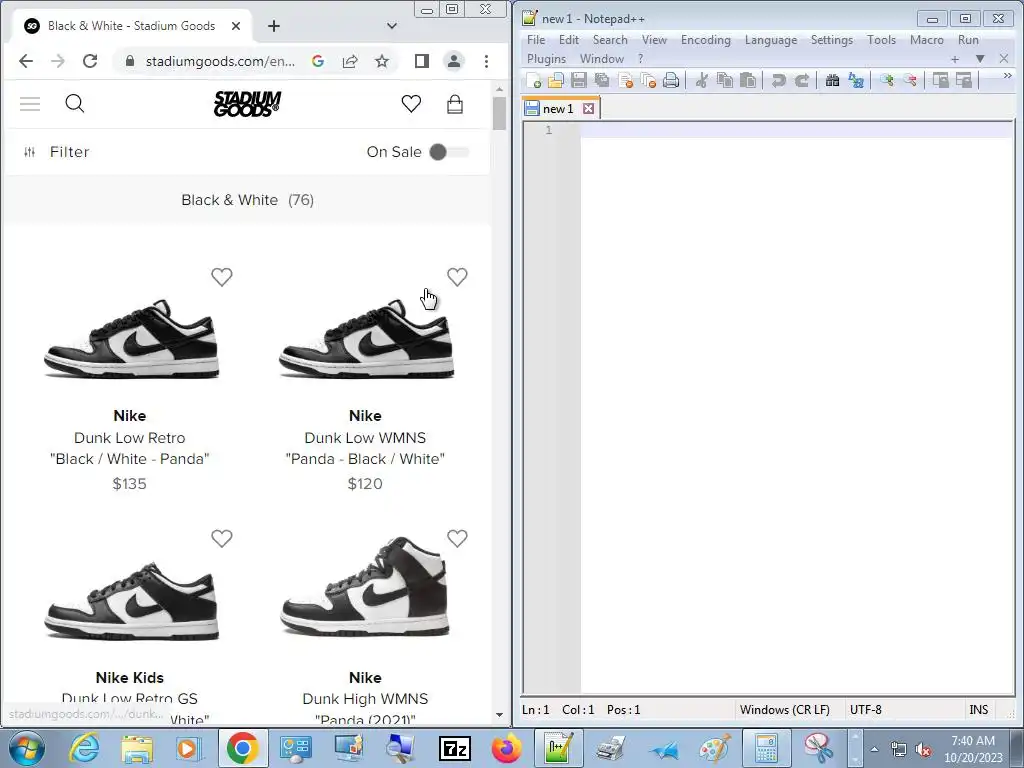Click Synchronize Horizontal Scrolling icon
The width and height of the screenshot is (1024, 768).
click(x=963, y=80)
